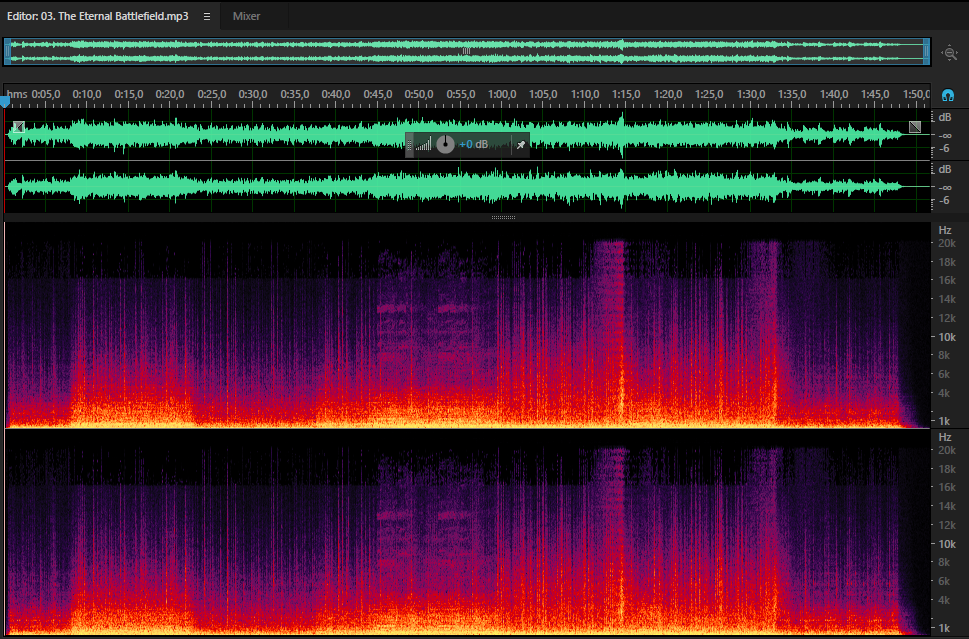Viewport: 969px width, 639px height.
Task: Click the gain knob in the HUD
Action: click(445, 145)
